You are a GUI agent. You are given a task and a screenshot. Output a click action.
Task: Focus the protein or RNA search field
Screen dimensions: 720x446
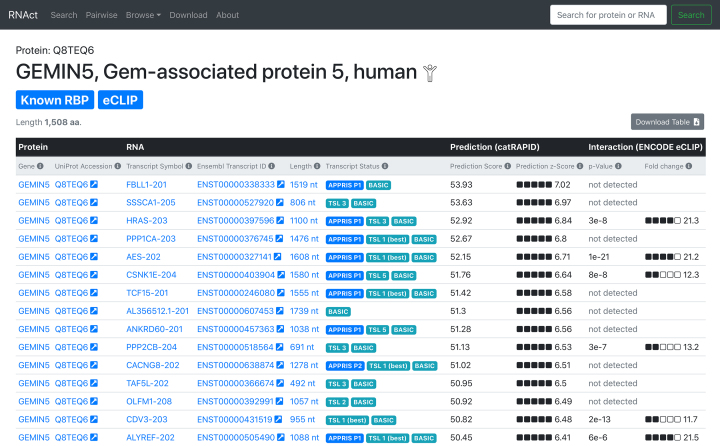coord(607,15)
